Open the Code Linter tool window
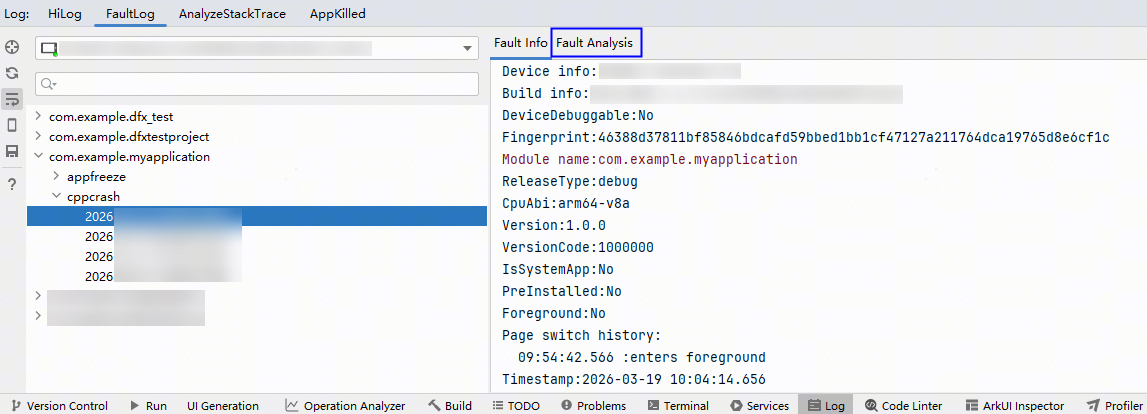Viewport: 1147px width, 414px height. [x=903, y=405]
